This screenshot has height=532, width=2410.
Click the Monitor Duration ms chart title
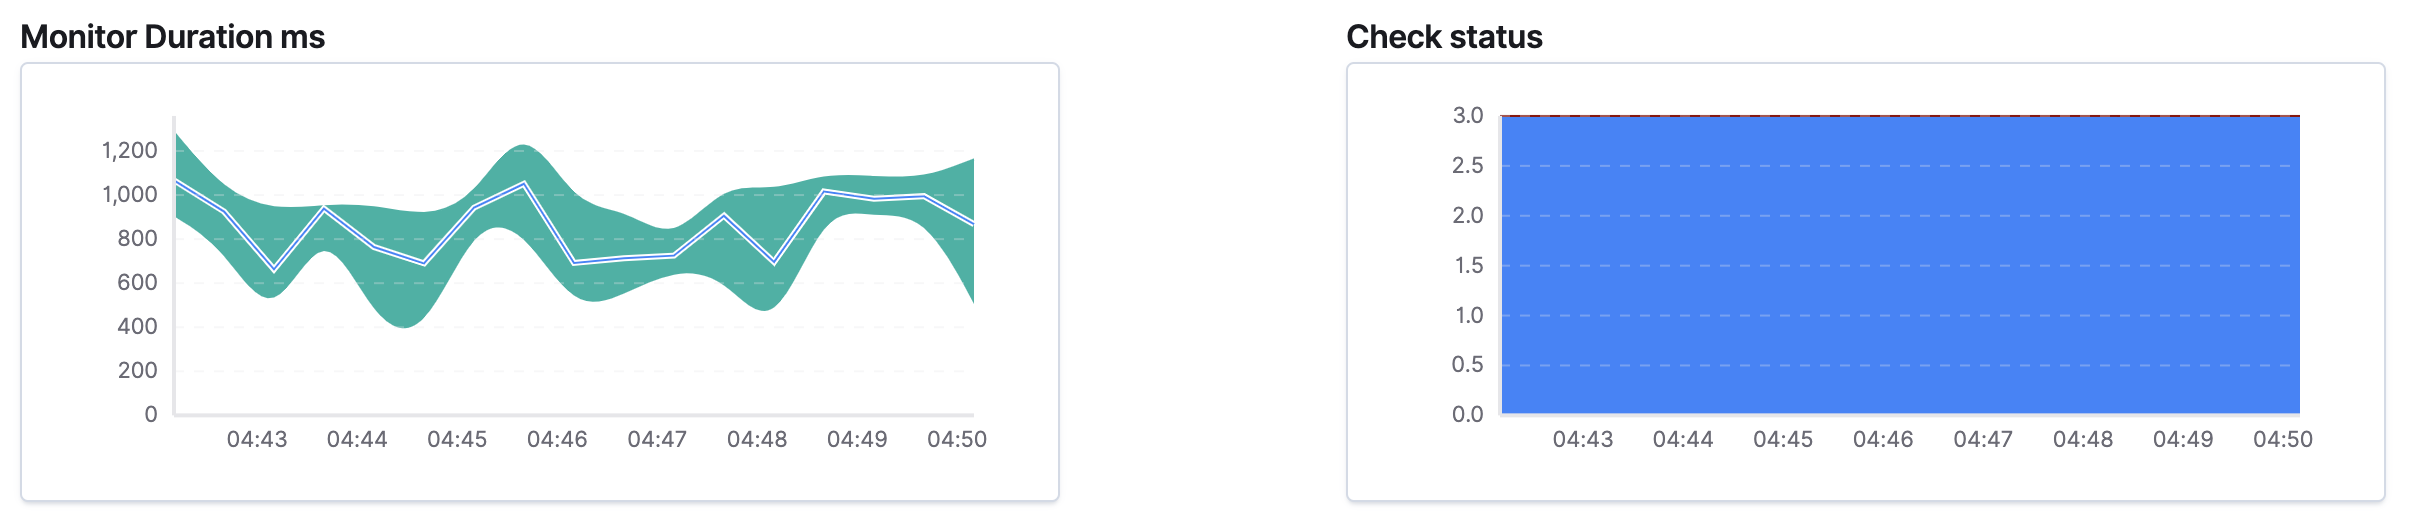click(x=172, y=37)
